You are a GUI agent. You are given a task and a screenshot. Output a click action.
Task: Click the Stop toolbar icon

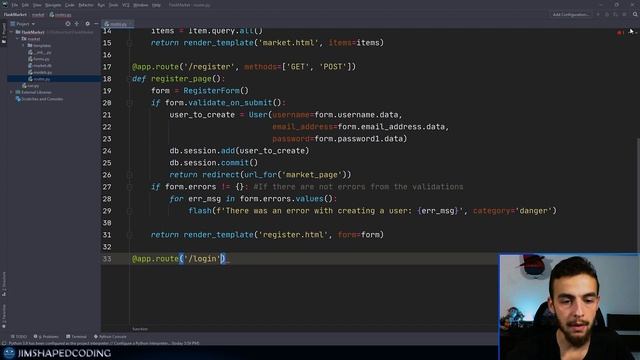(x=624, y=15)
